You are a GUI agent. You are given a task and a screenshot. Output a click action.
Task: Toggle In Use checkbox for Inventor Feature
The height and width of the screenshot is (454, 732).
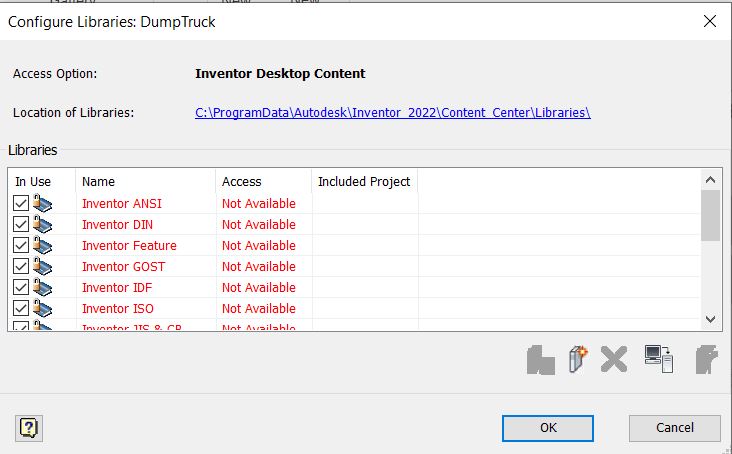21,245
